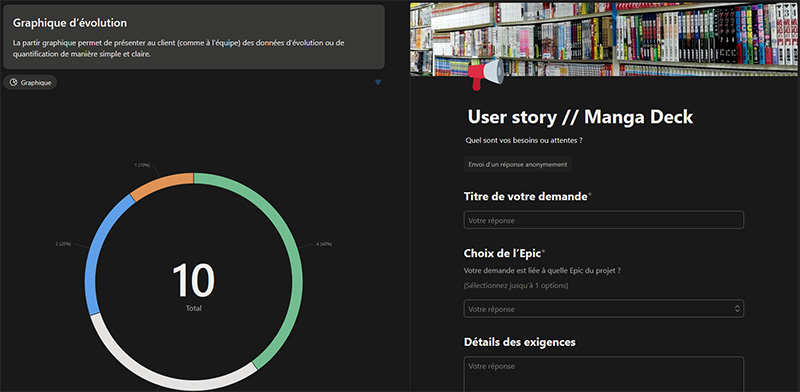The height and width of the screenshot is (392, 800).
Task: Click 'Quel sont vos besoins ou attentes ?' text
Action: [524, 140]
